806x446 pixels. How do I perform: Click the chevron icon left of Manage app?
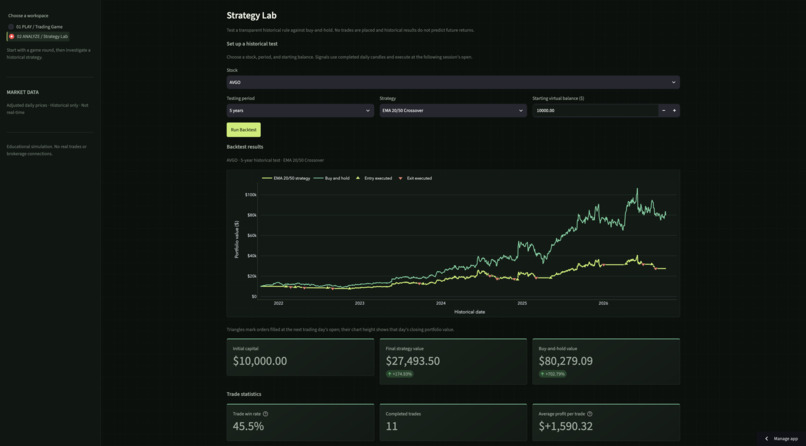pos(767,439)
